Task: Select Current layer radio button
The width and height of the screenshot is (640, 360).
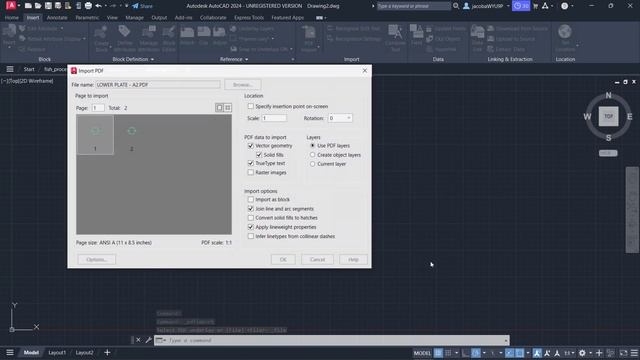Action: tap(313, 164)
